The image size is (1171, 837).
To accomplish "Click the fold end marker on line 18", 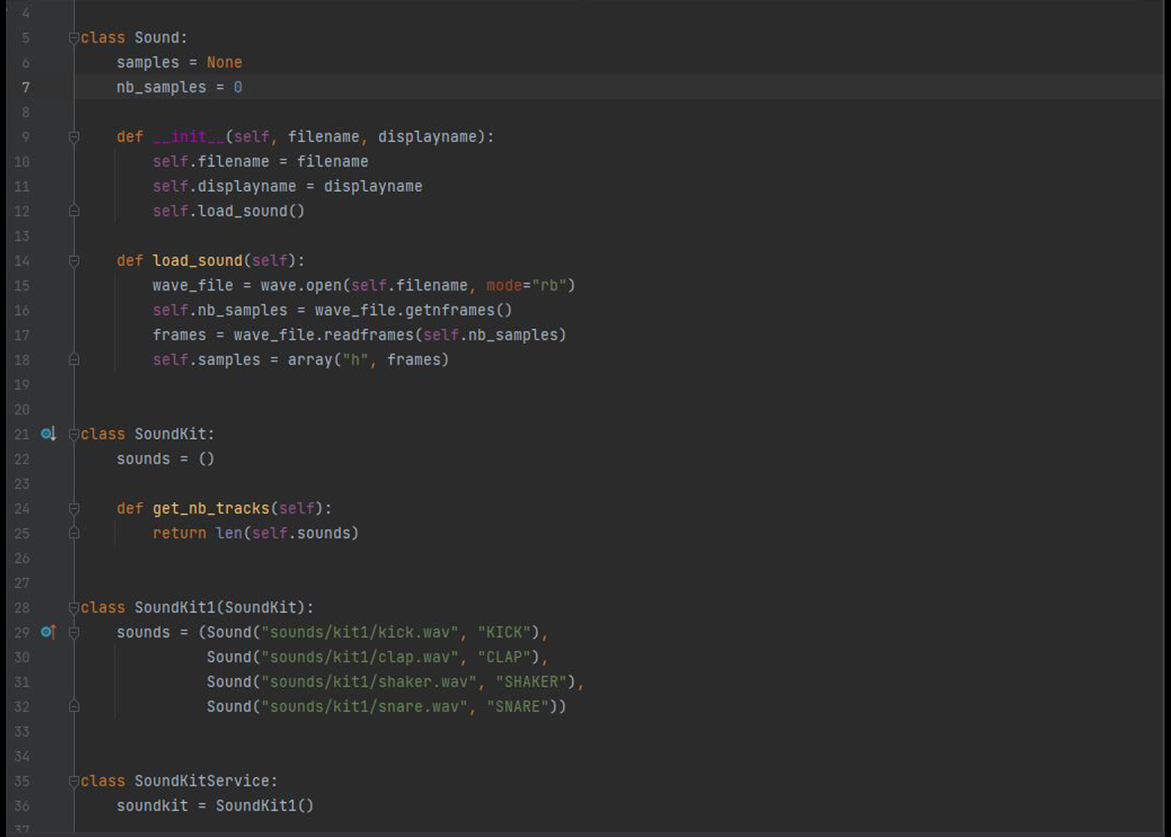I will 74,359.
